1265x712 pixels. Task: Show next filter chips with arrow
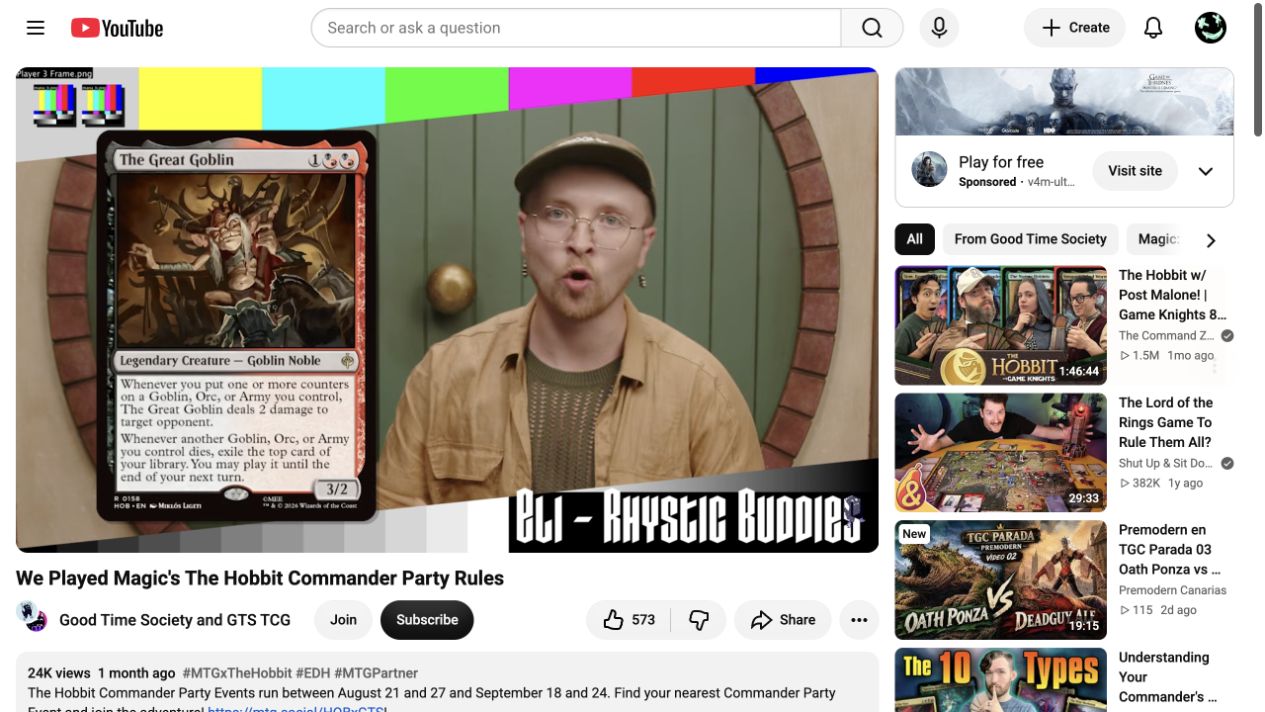click(1211, 240)
